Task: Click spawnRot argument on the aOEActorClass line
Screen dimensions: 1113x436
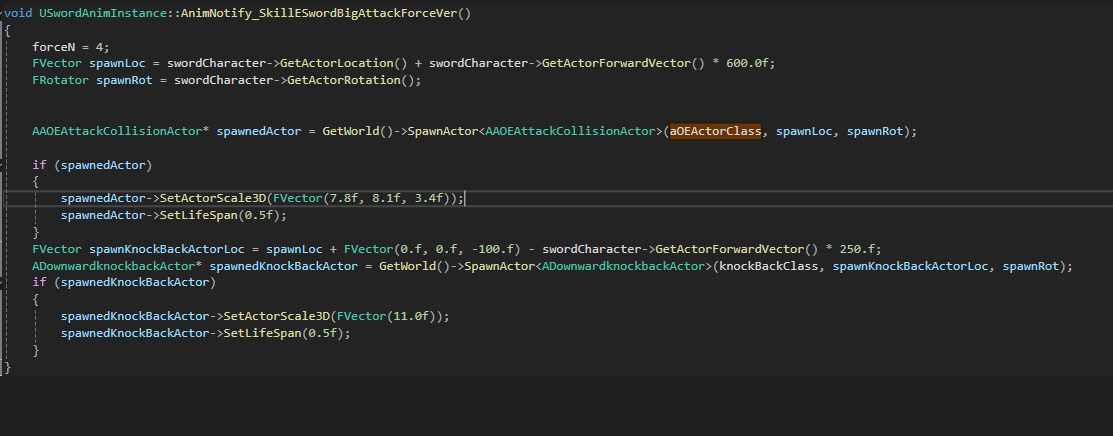Action: (874, 131)
